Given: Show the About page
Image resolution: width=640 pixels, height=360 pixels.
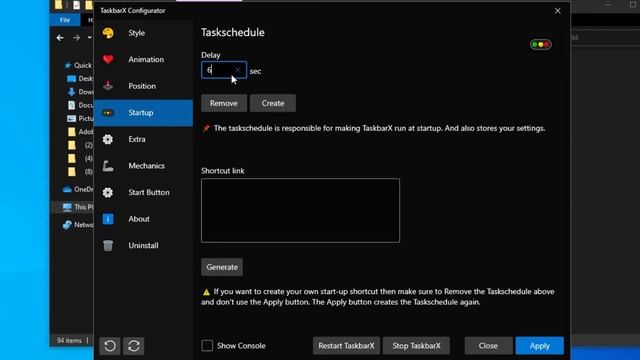Looking at the screenshot, I should pos(143,219).
